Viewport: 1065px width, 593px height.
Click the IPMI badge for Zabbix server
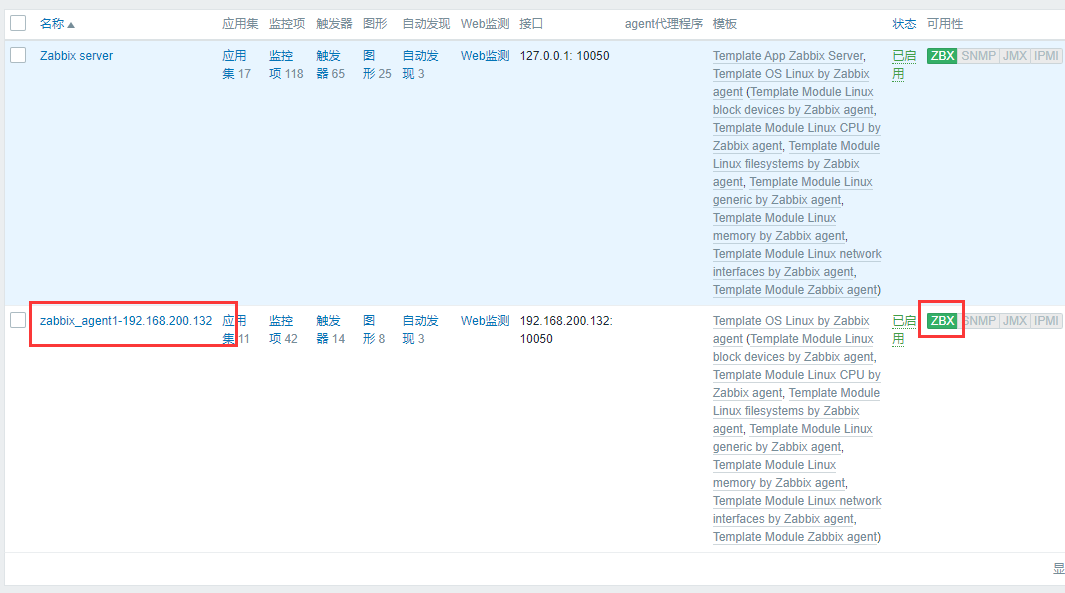(1046, 56)
